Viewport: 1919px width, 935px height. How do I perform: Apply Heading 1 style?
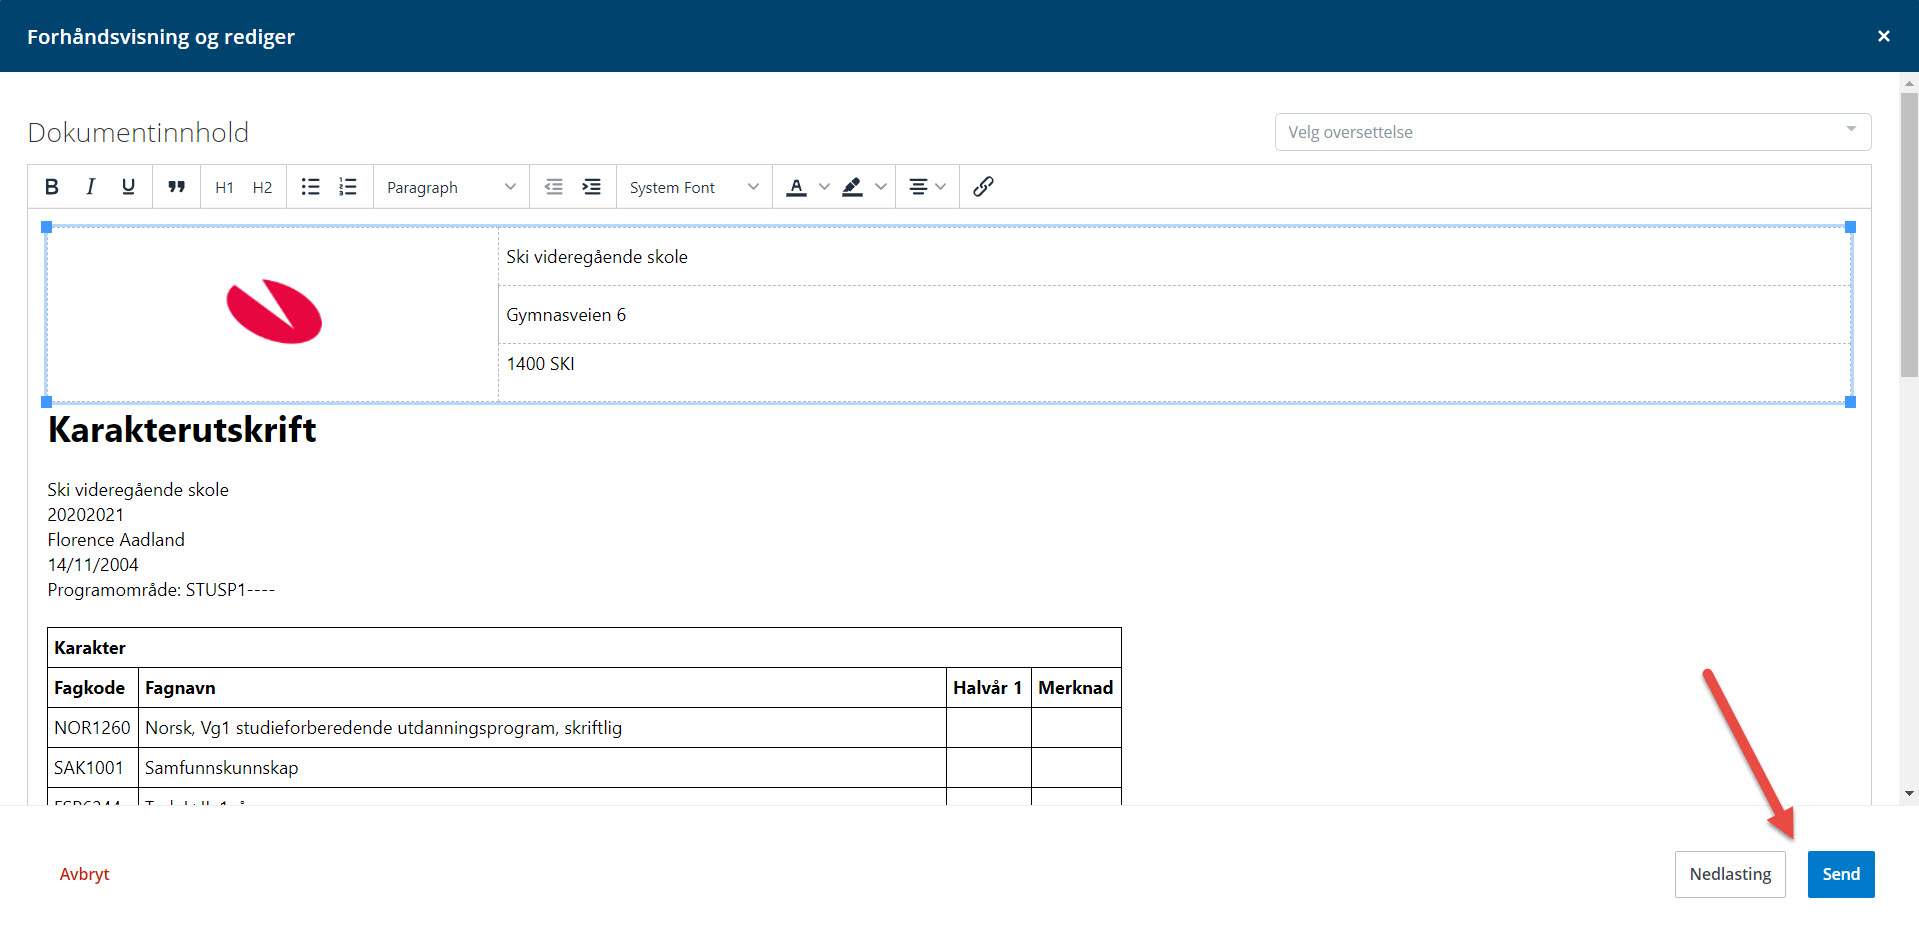click(x=224, y=187)
